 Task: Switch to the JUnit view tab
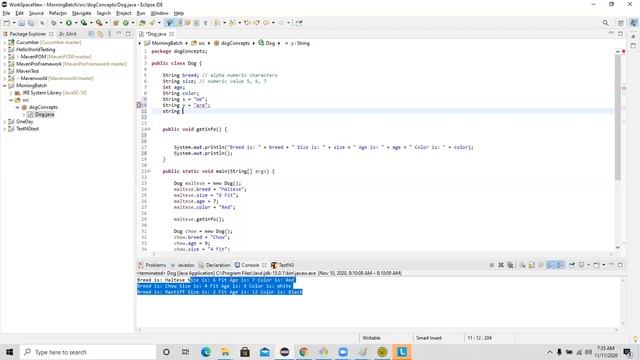67,34
